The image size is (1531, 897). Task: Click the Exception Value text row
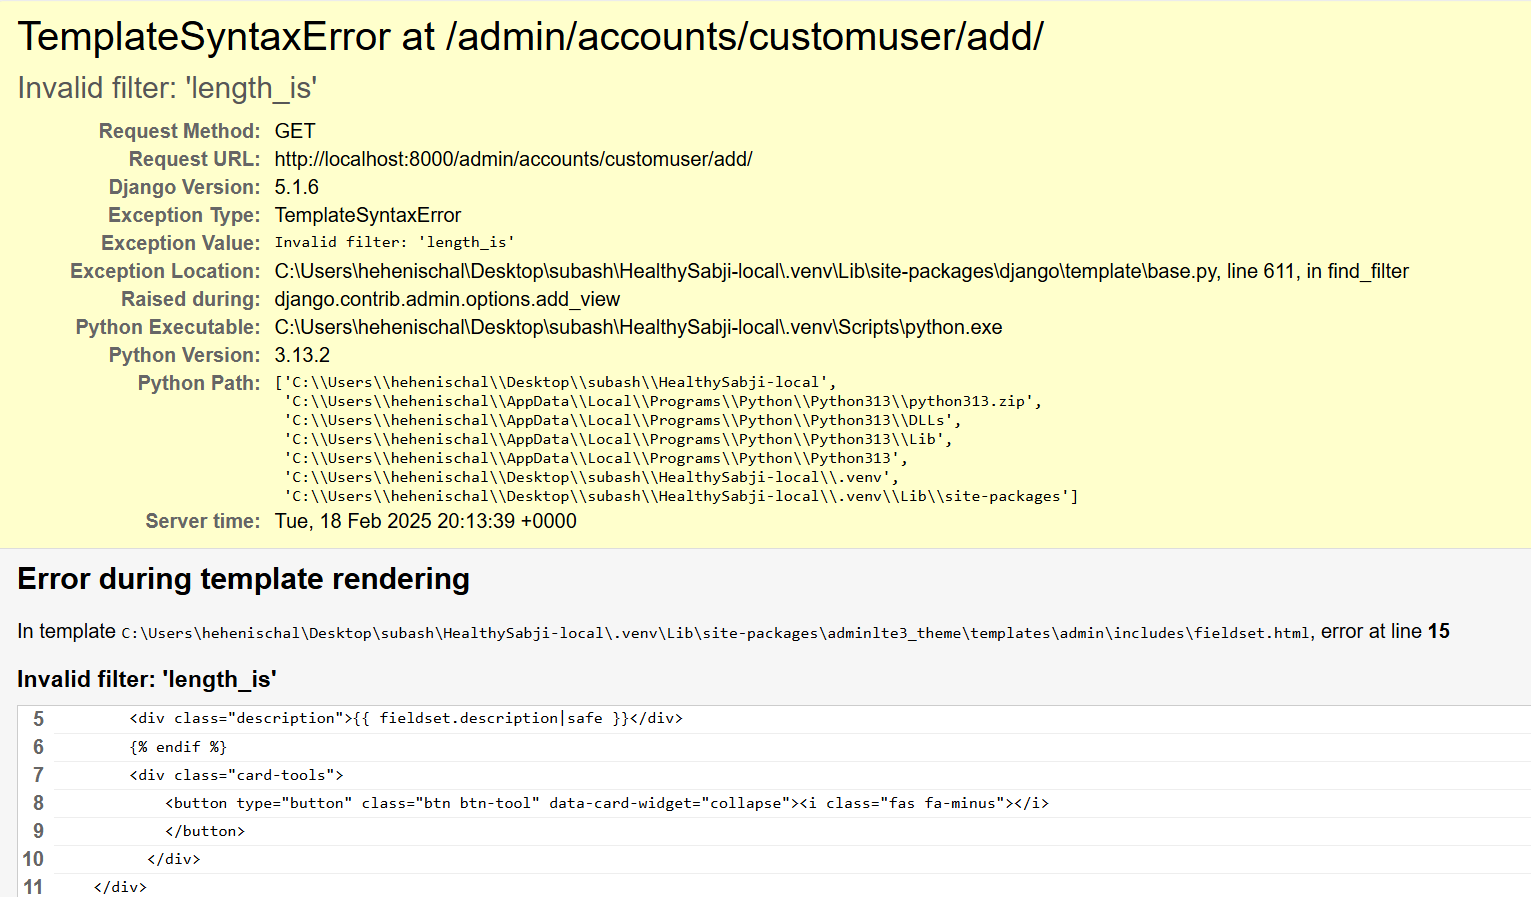(x=393, y=241)
